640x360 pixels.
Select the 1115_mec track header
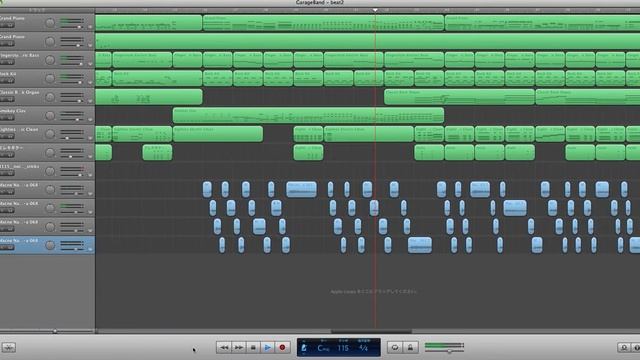[x=47, y=171]
